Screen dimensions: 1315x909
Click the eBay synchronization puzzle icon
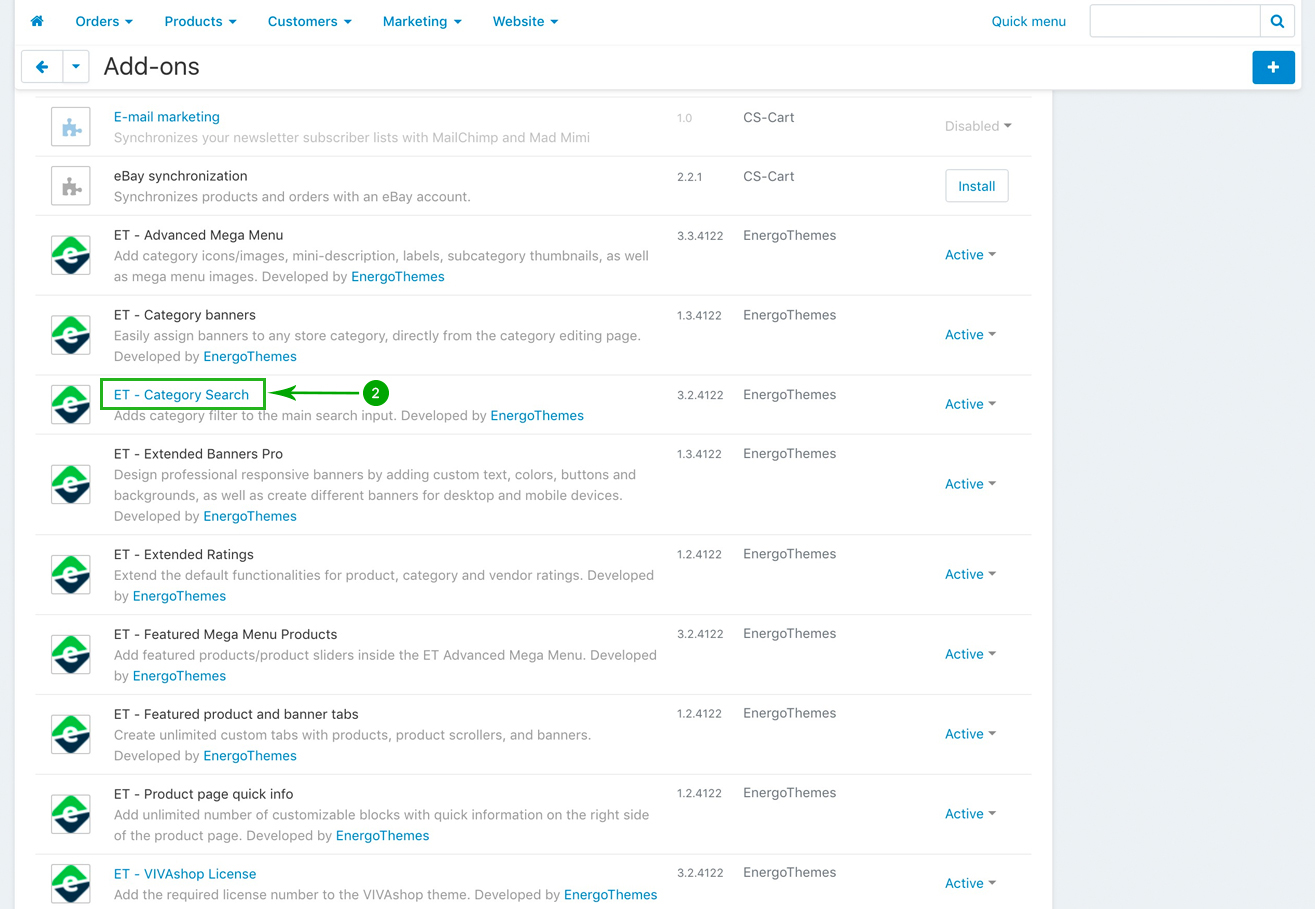[71, 186]
